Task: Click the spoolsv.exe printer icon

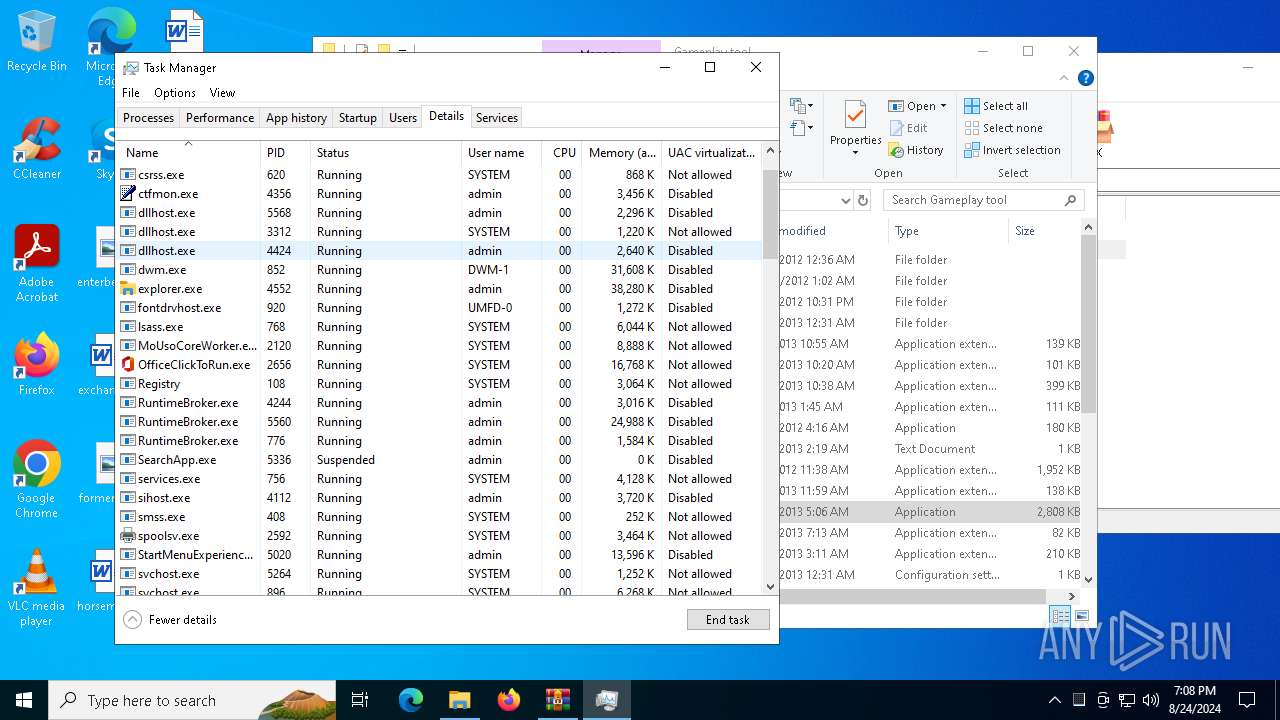Action: [128, 536]
